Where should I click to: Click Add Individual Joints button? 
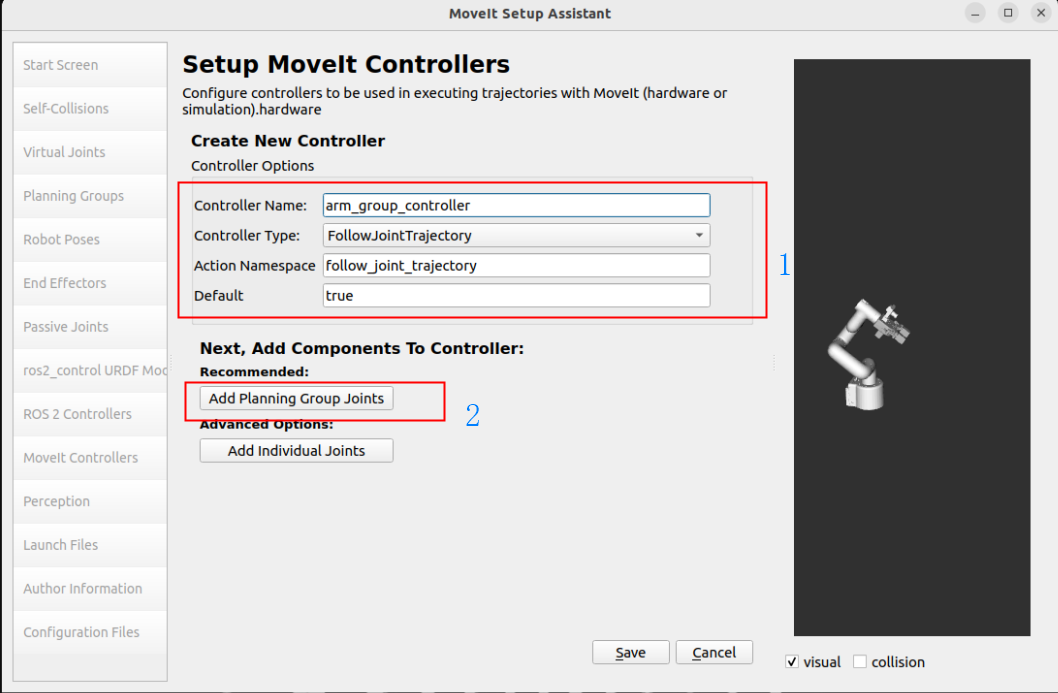(296, 451)
